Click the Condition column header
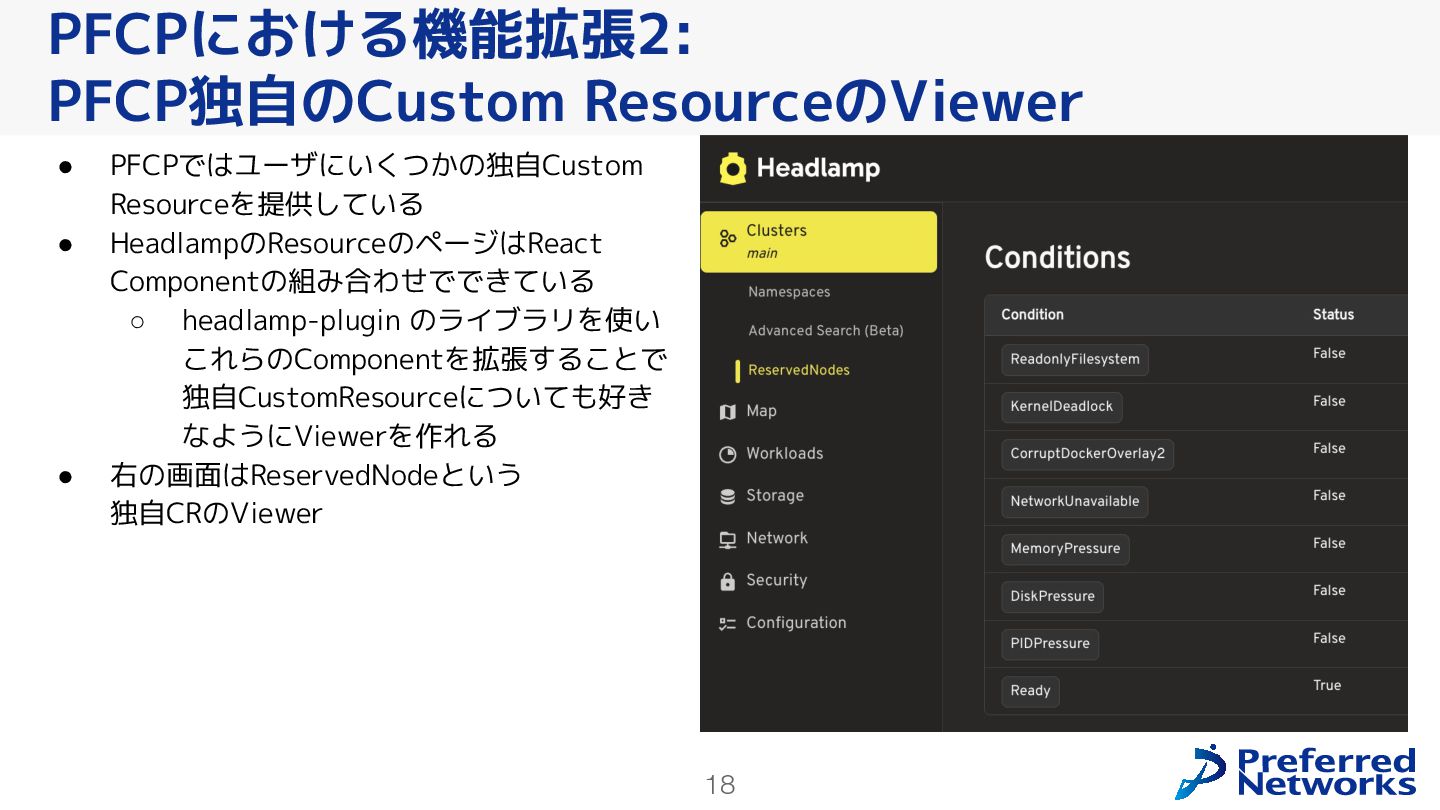 [1032, 314]
